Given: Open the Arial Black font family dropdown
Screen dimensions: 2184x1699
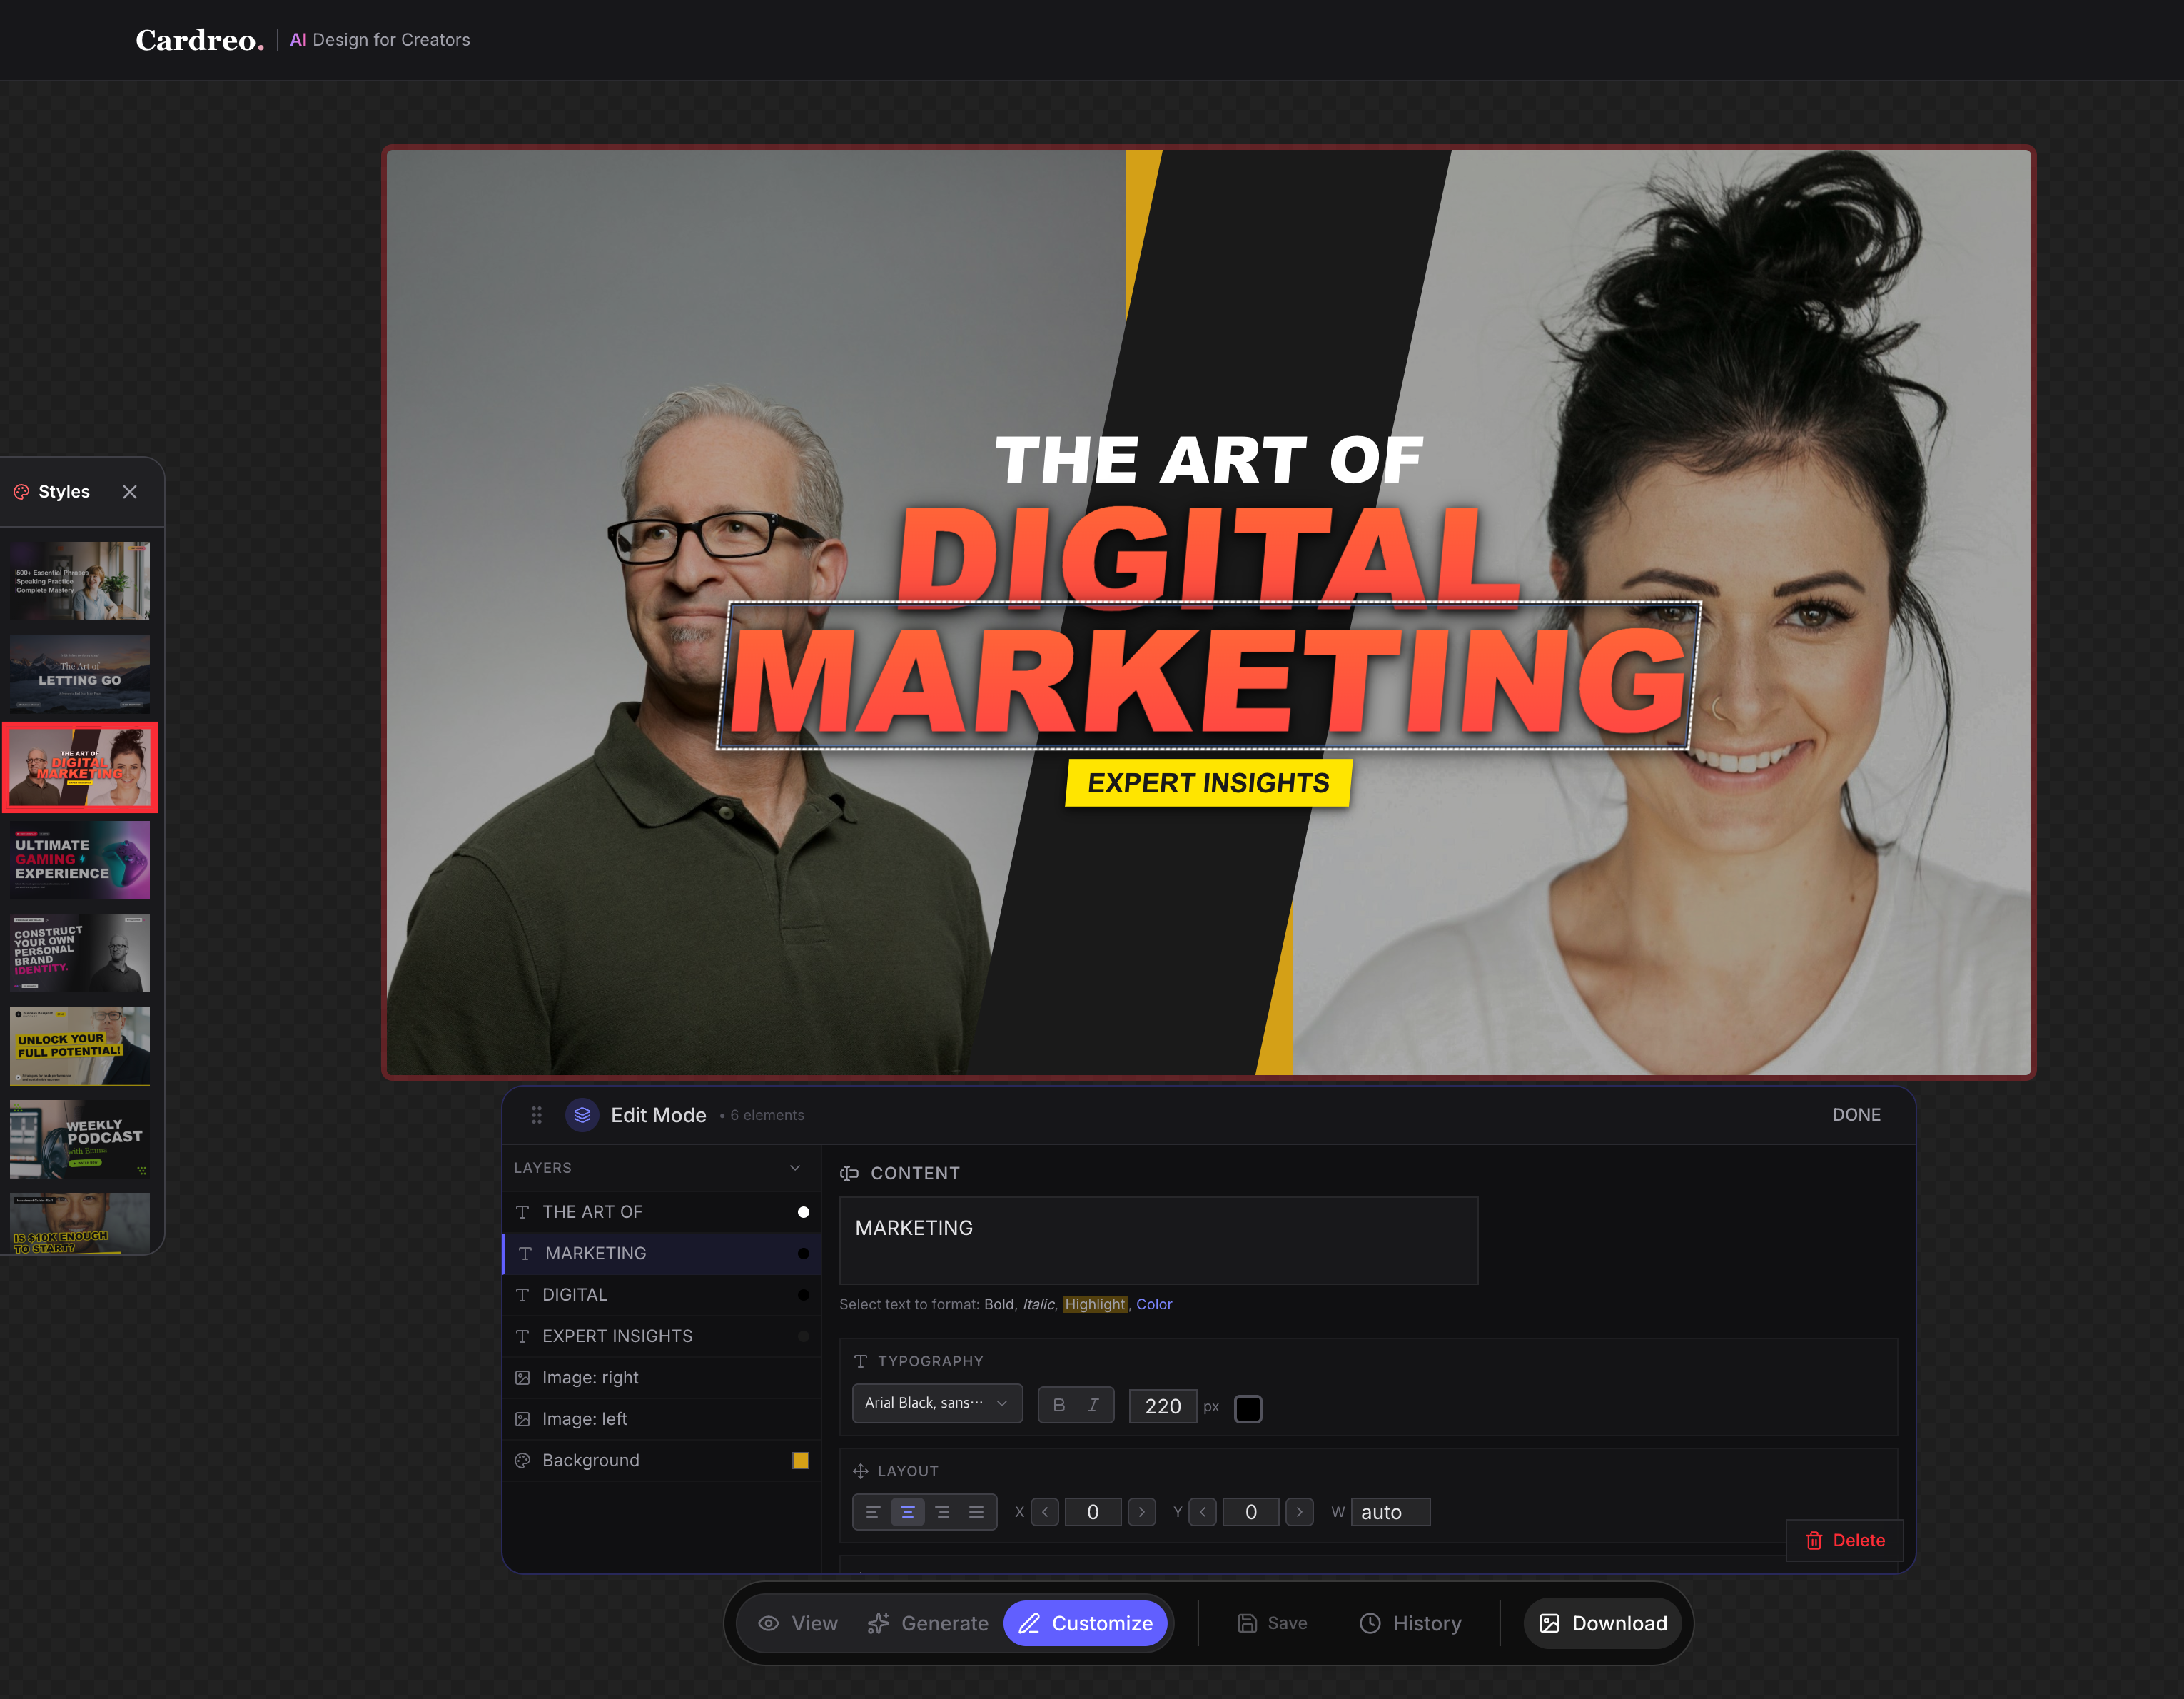Looking at the screenshot, I should point(936,1403).
